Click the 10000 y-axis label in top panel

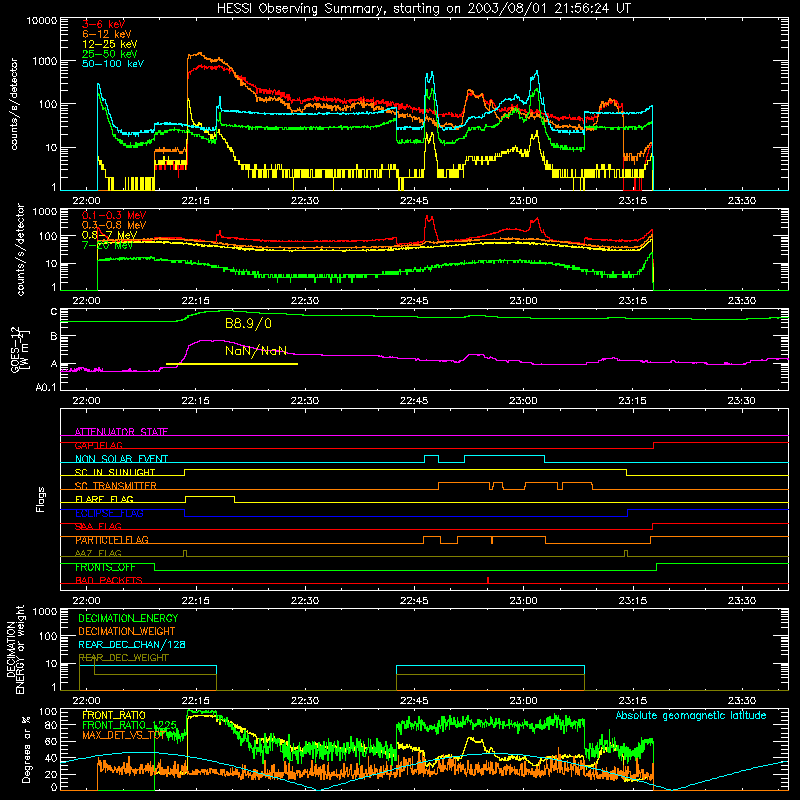pyautogui.click(x=41, y=21)
